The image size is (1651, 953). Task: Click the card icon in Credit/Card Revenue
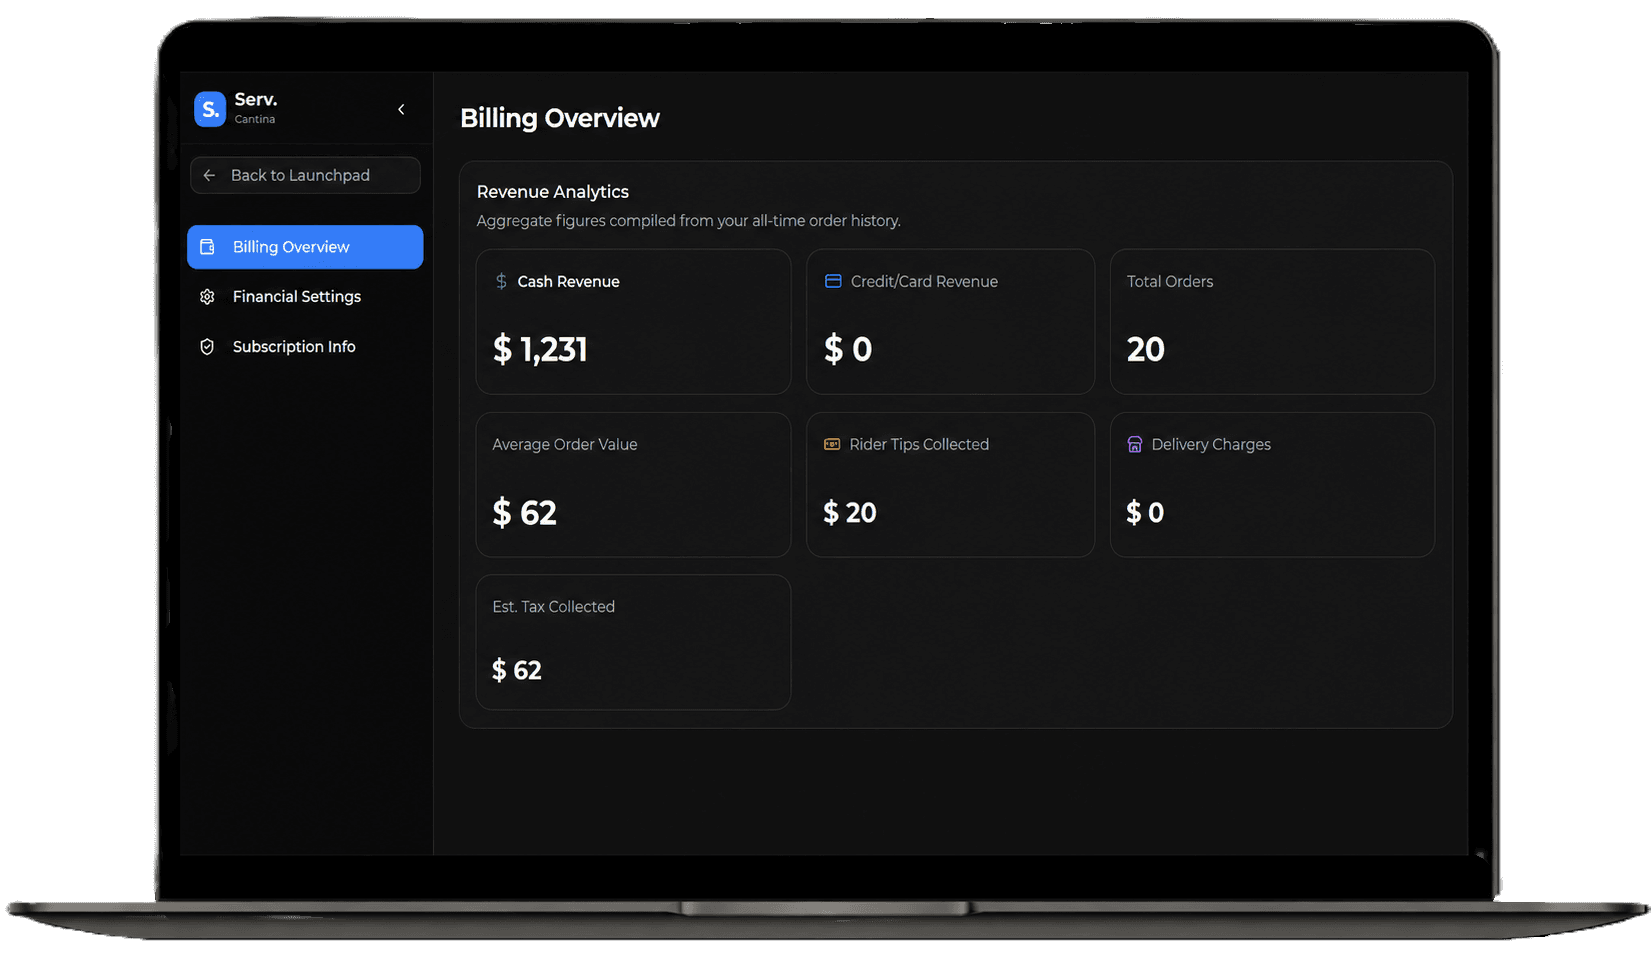click(833, 281)
